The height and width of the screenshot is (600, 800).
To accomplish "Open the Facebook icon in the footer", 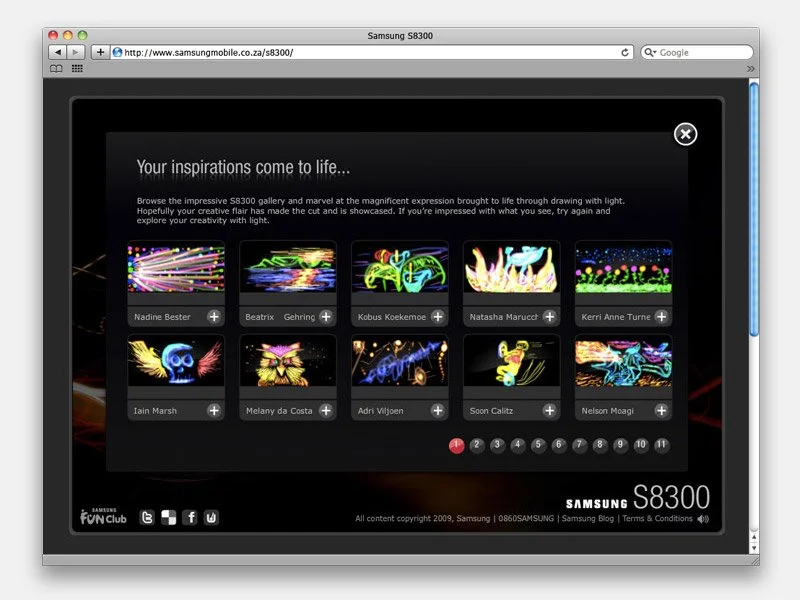I will [x=190, y=518].
